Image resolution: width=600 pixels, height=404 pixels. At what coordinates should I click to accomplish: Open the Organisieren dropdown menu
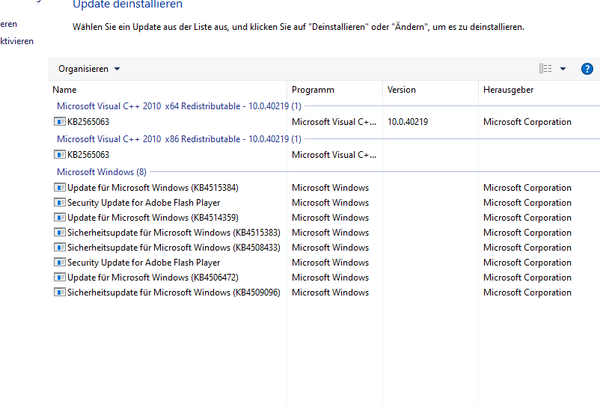[x=89, y=69]
